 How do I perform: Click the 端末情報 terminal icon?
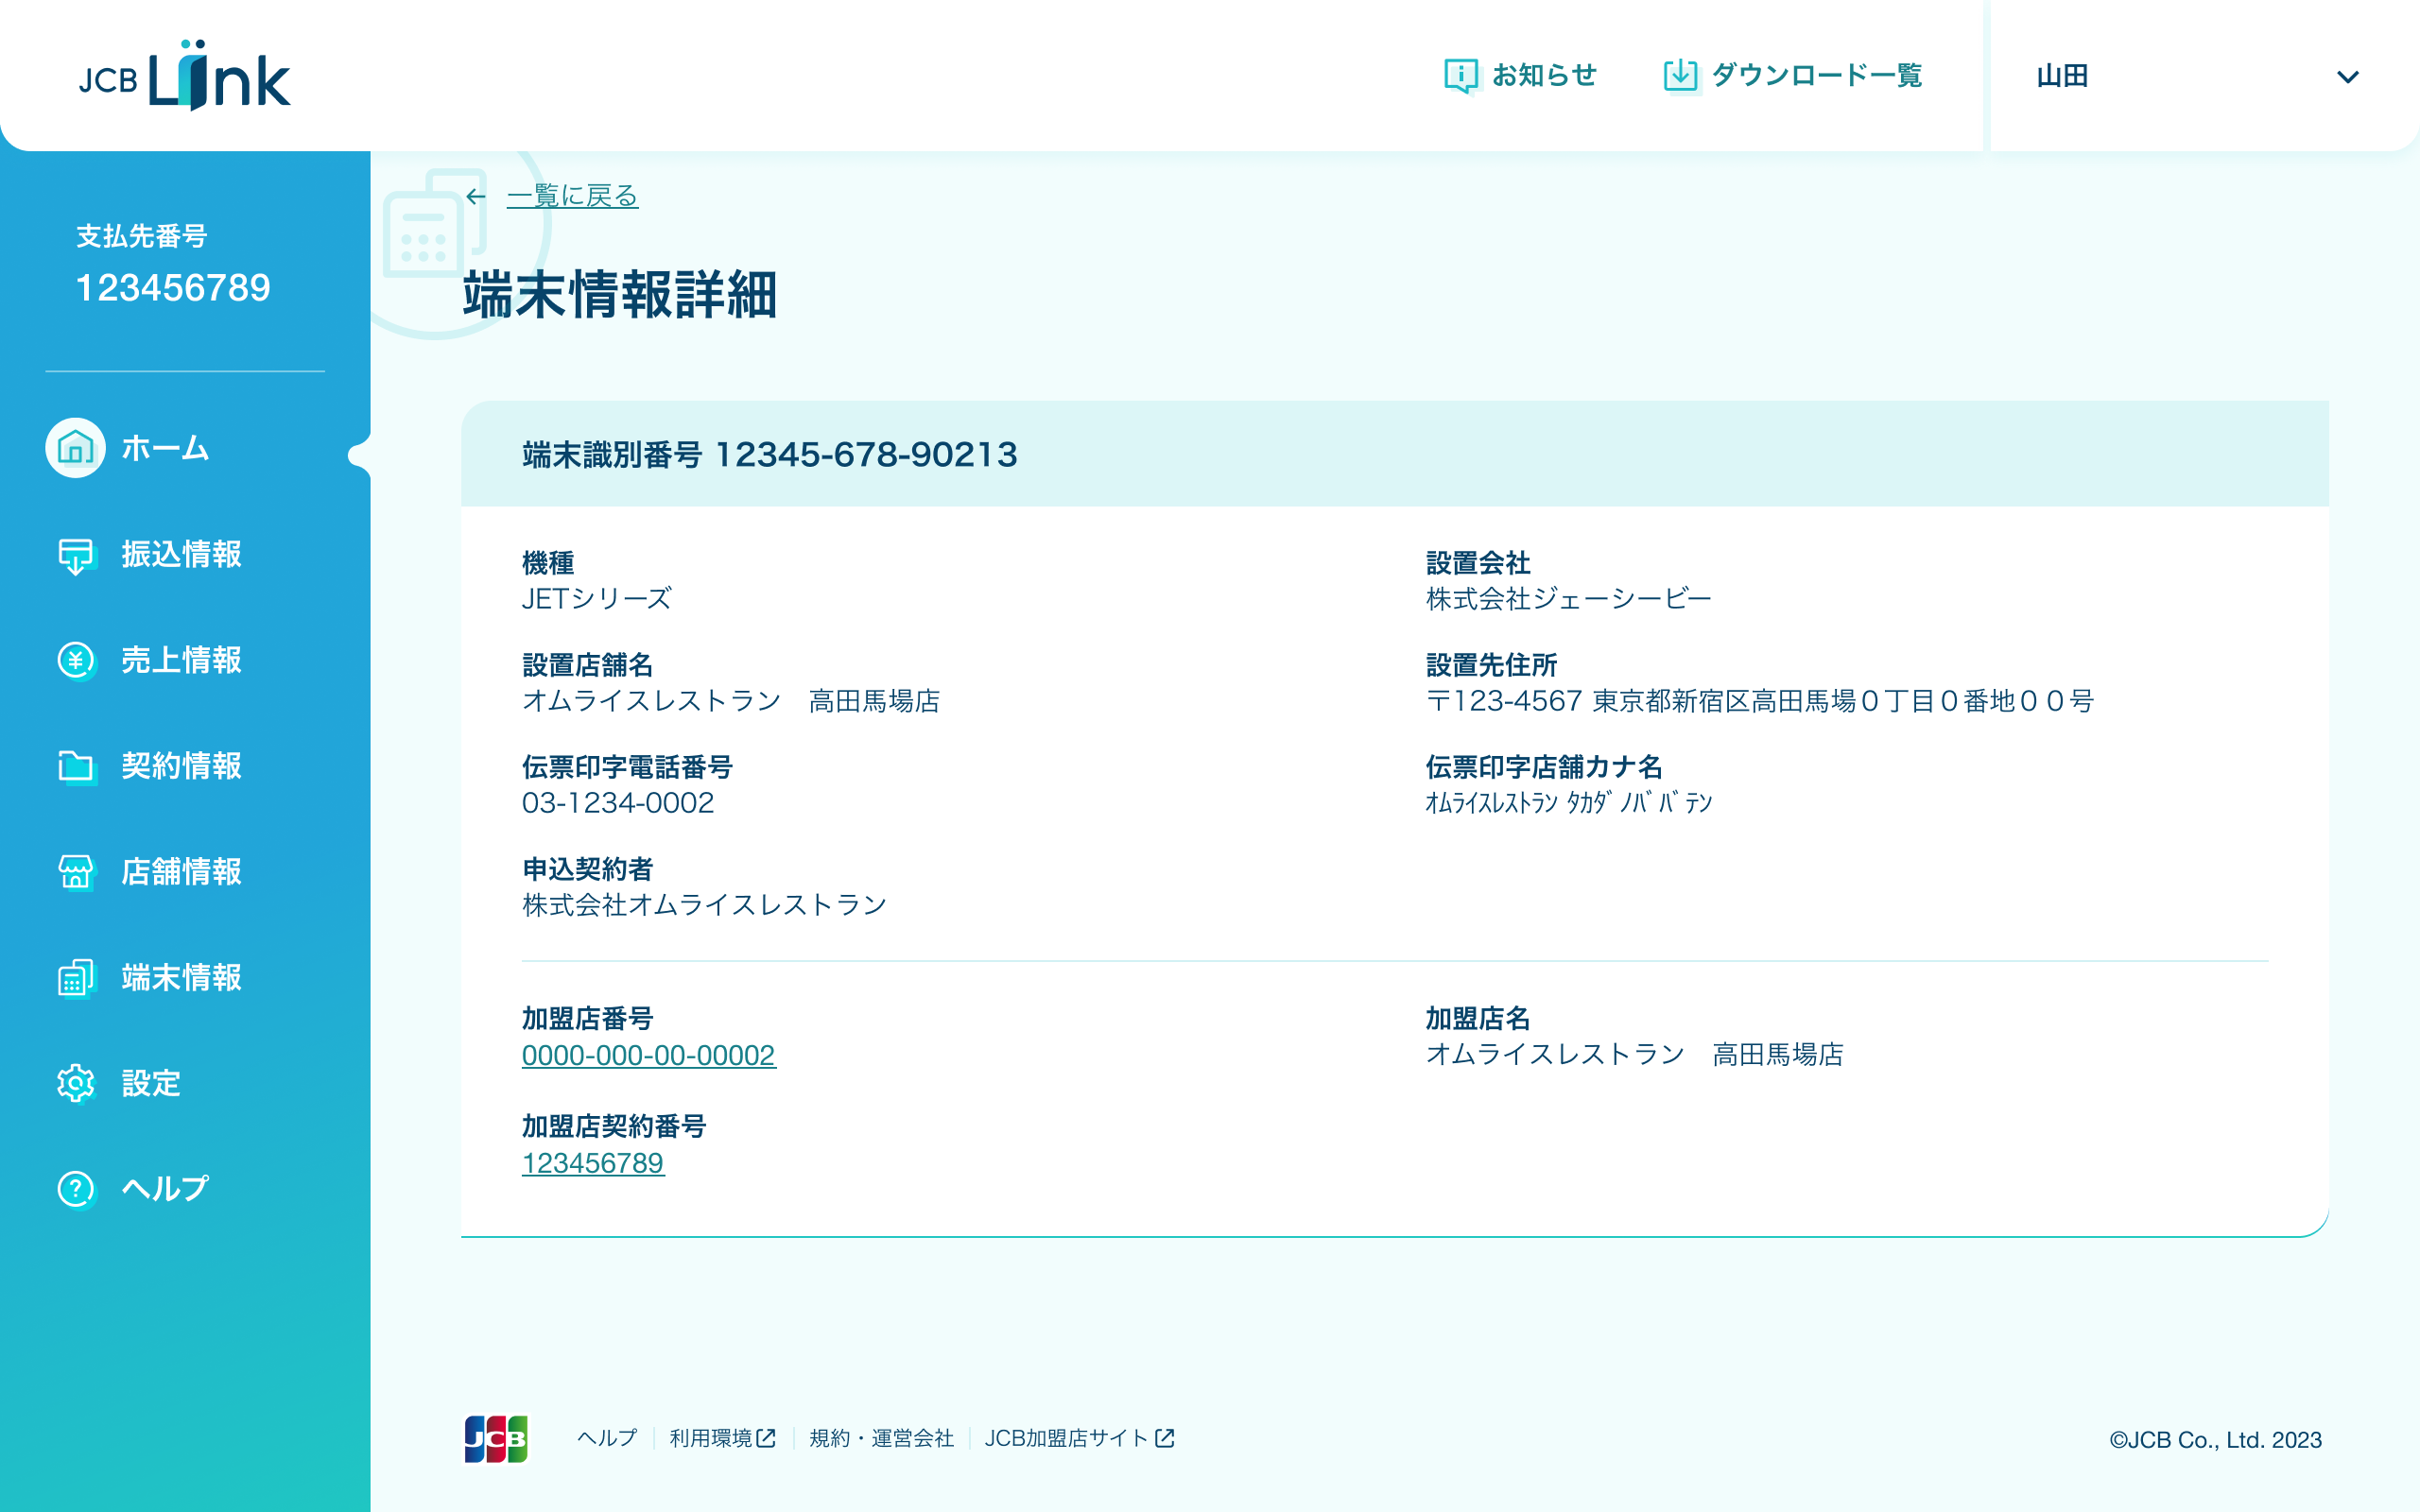pyautogui.click(x=75, y=978)
